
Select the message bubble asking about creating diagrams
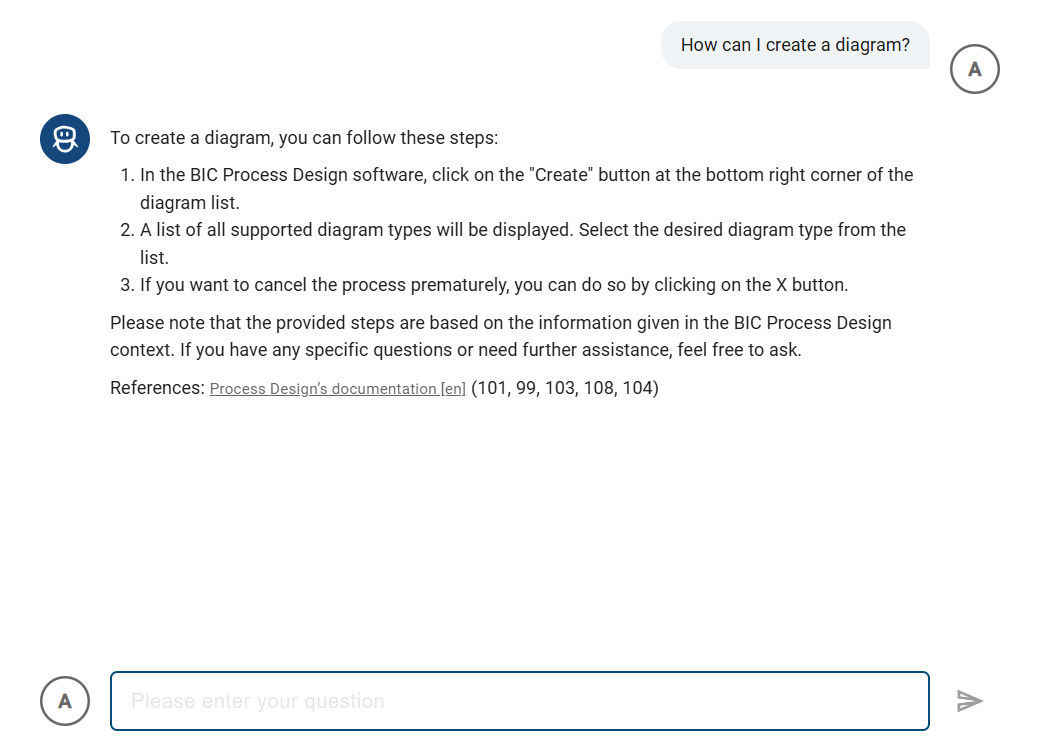pyautogui.click(x=795, y=44)
